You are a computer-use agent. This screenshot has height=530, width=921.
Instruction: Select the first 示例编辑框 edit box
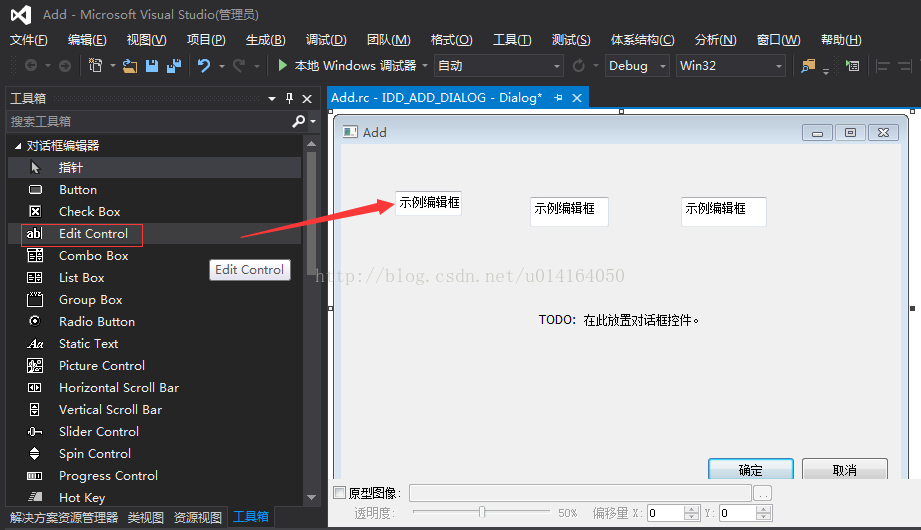[x=428, y=203]
